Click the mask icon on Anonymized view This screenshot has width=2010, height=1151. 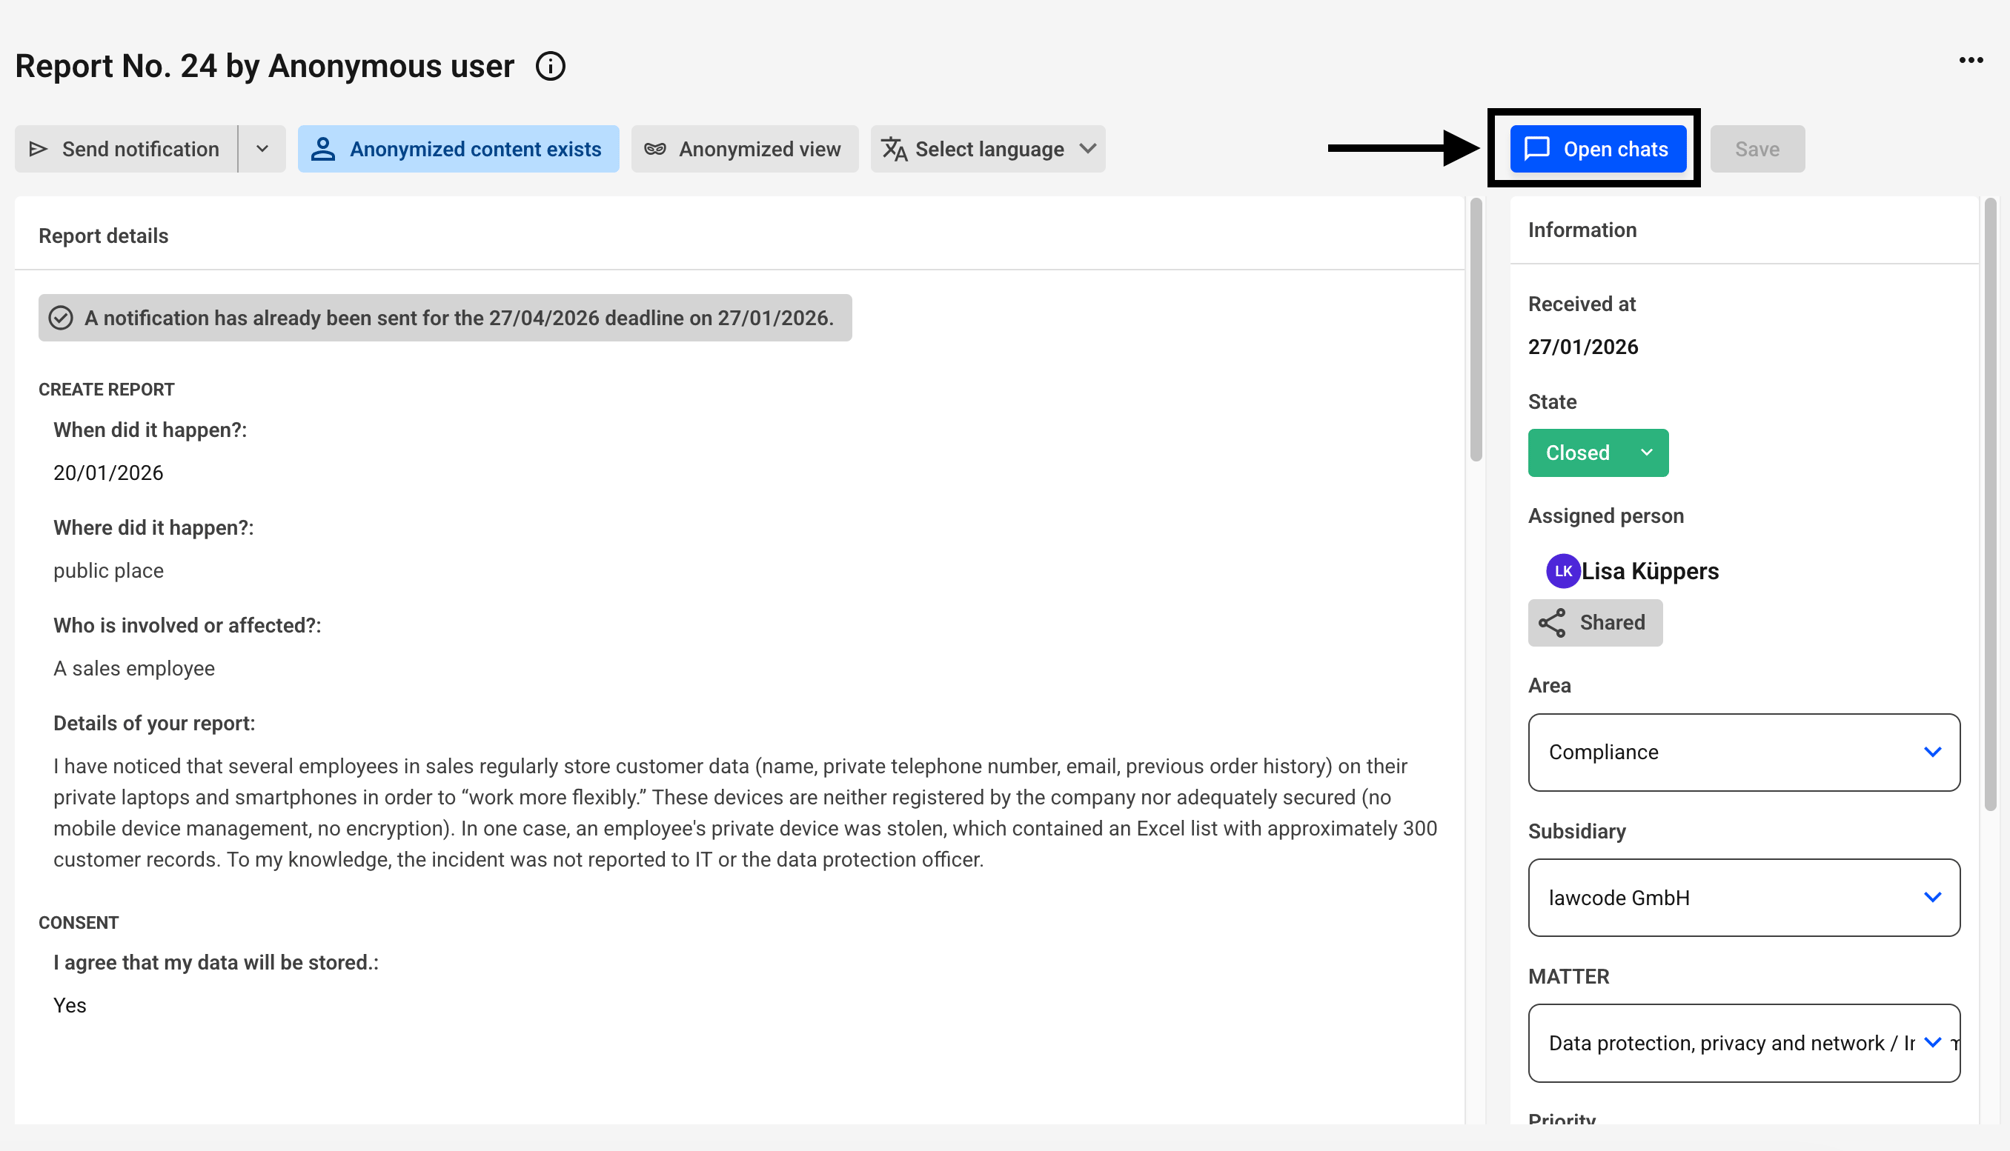point(655,149)
